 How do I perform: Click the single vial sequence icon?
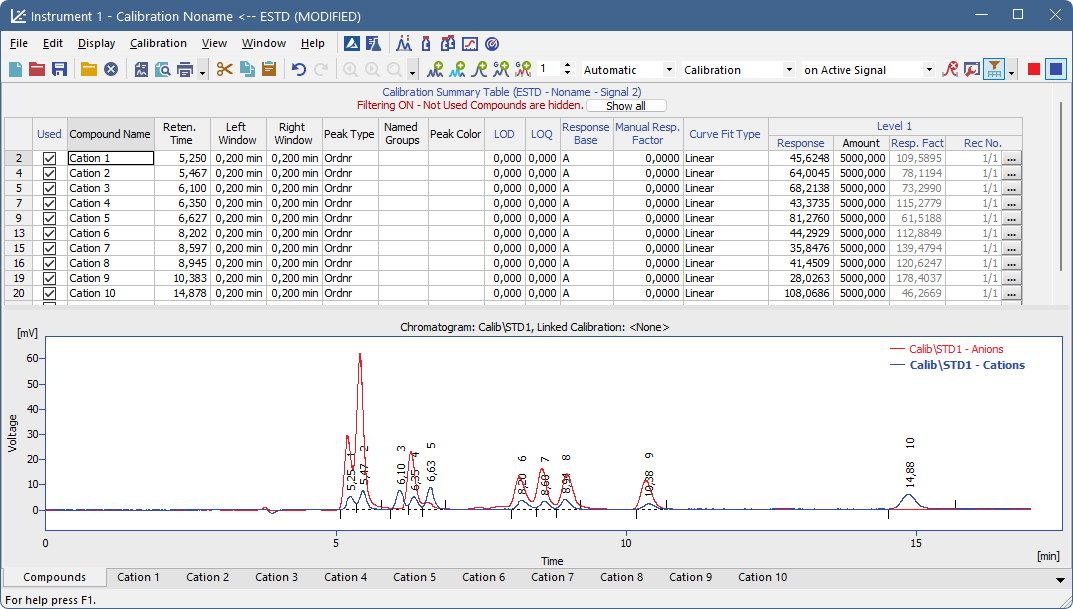pyautogui.click(x=426, y=44)
